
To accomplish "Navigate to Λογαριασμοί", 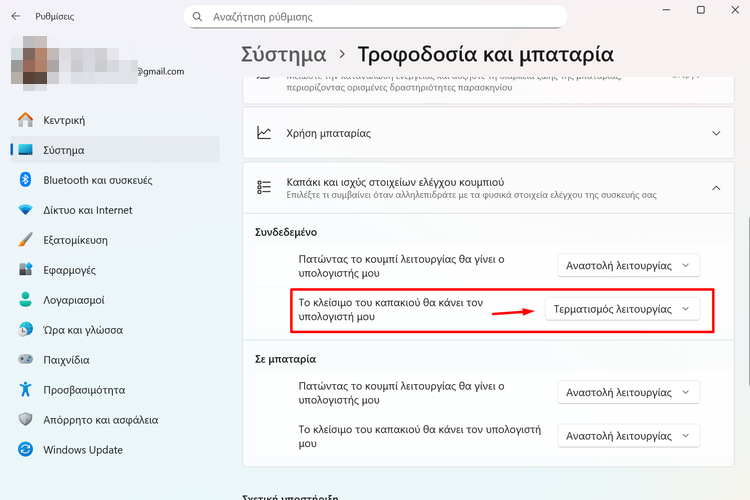I will pyautogui.click(x=115, y=300).
